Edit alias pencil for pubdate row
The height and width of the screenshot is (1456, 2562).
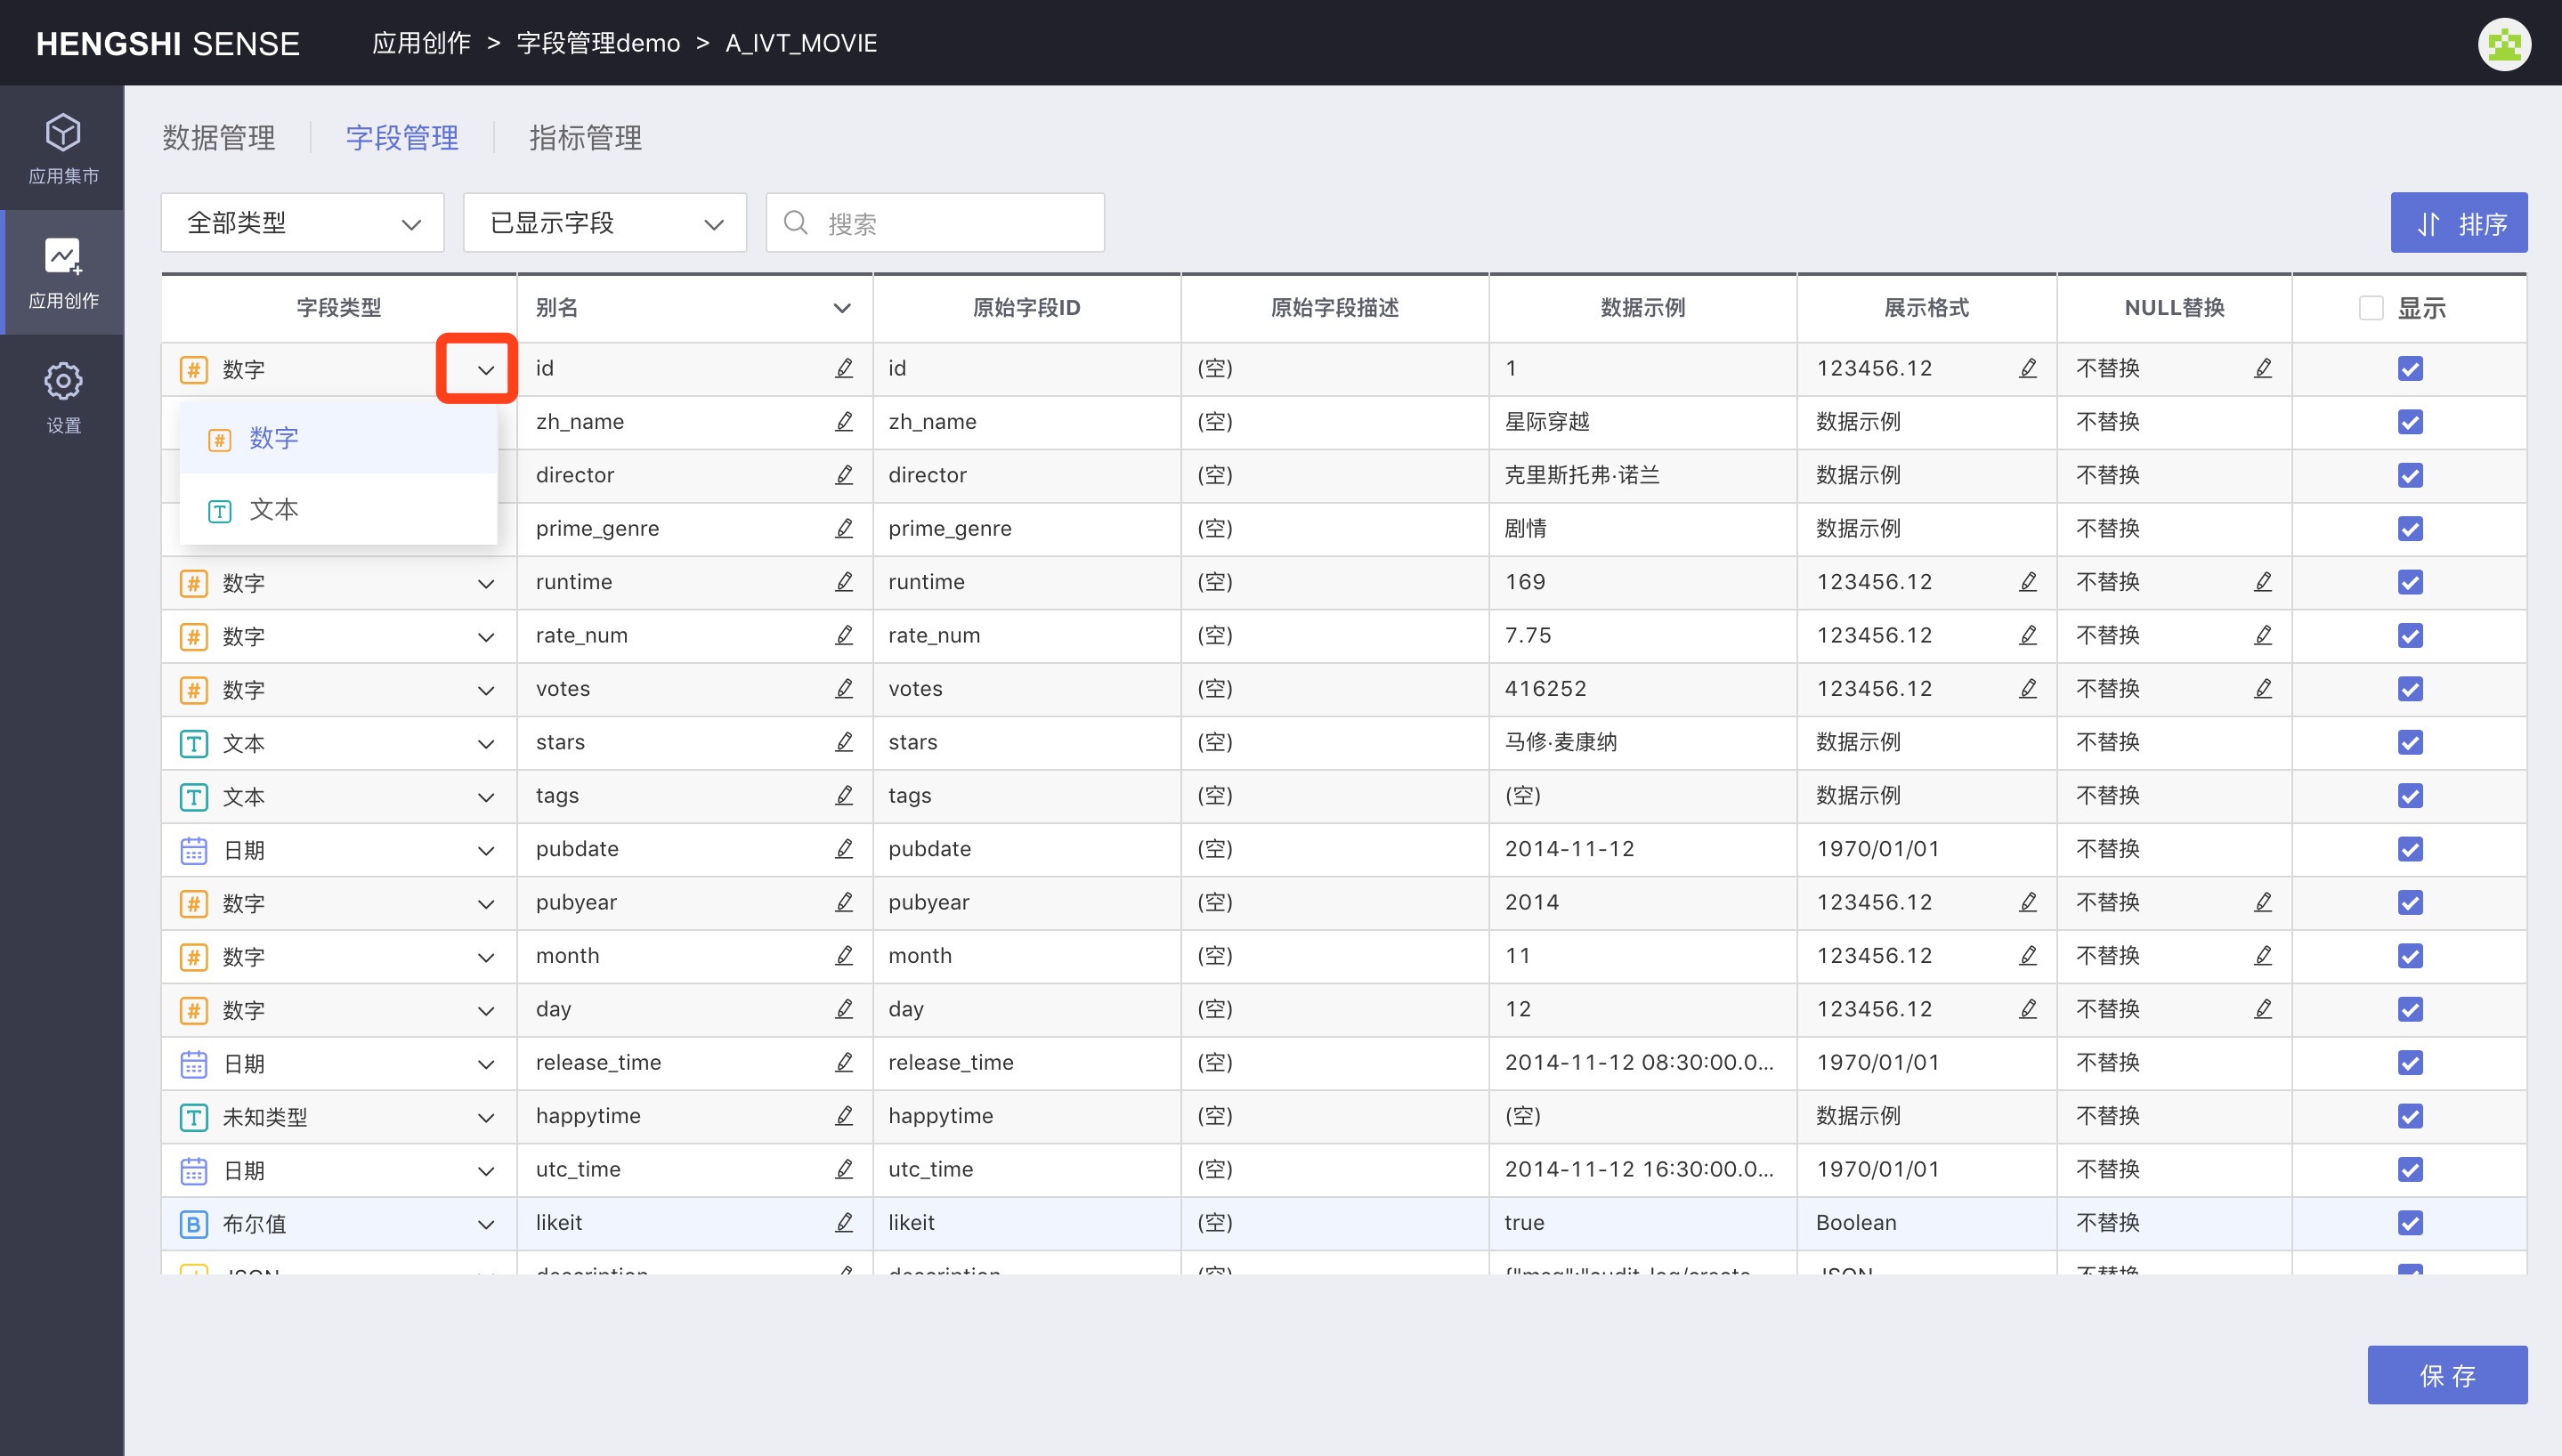[844, 849]
